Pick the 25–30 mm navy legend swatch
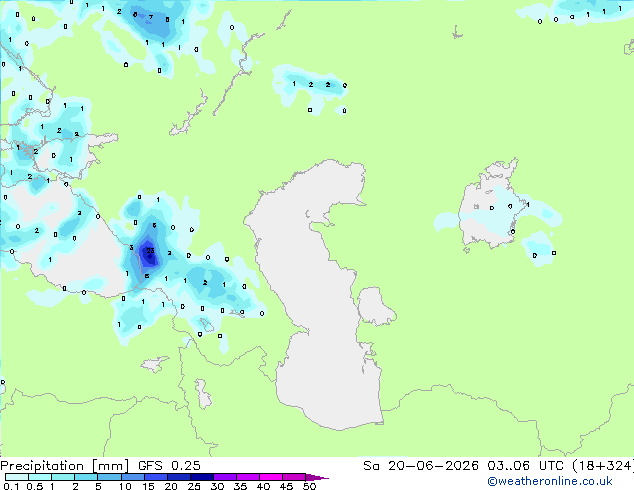The width and height of the screenshot is (634, 490). click(201, 477)
